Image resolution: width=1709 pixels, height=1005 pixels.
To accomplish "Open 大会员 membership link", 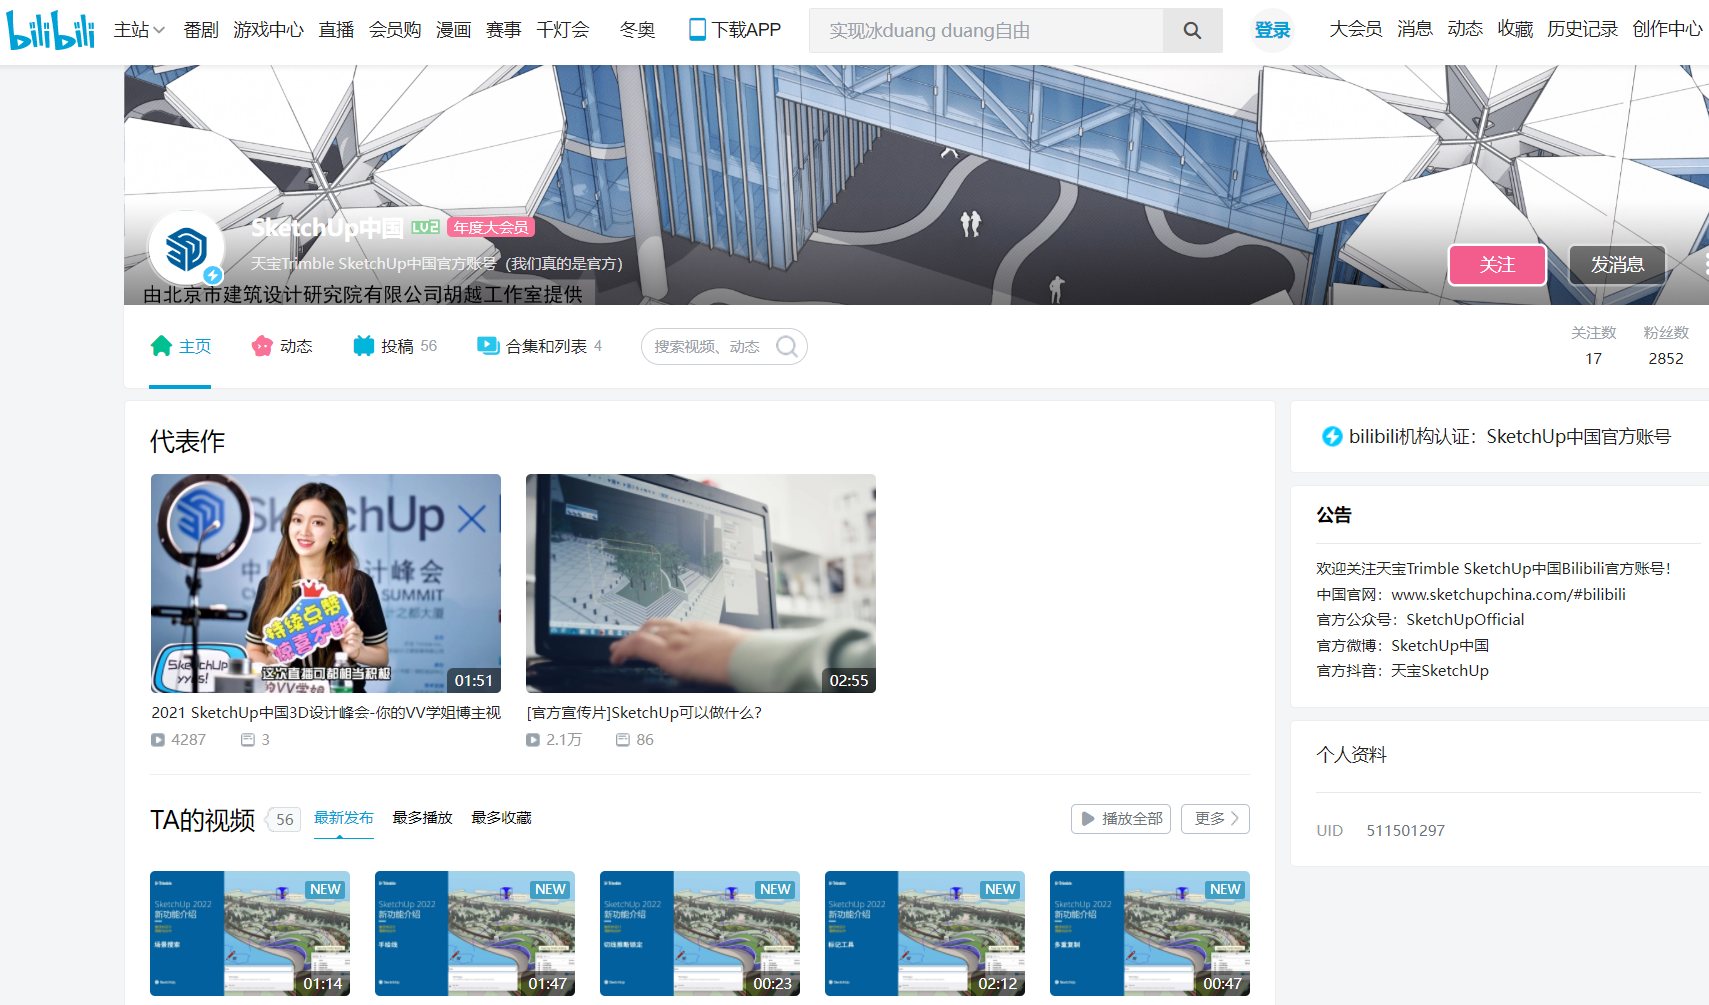I will (x=1355, y=29).
